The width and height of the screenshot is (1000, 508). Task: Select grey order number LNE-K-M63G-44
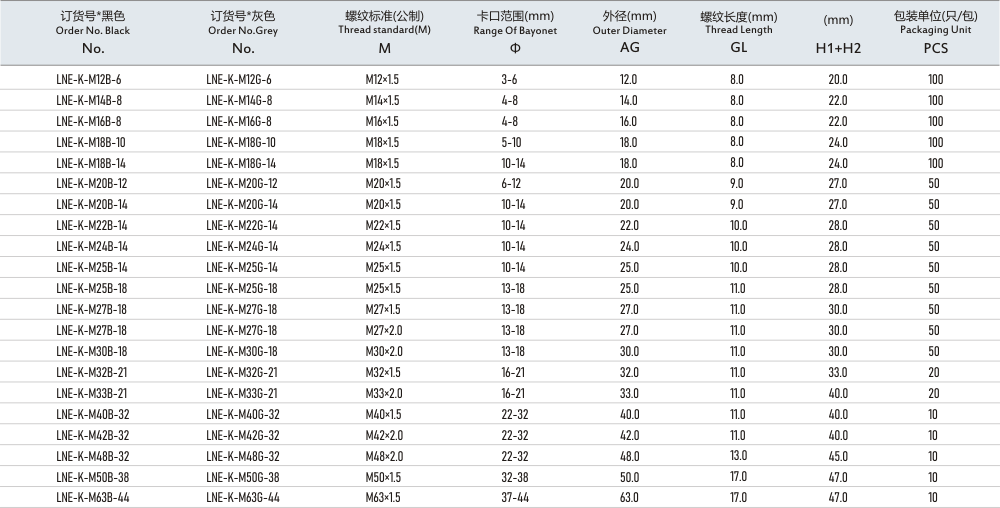click(242, 497)
